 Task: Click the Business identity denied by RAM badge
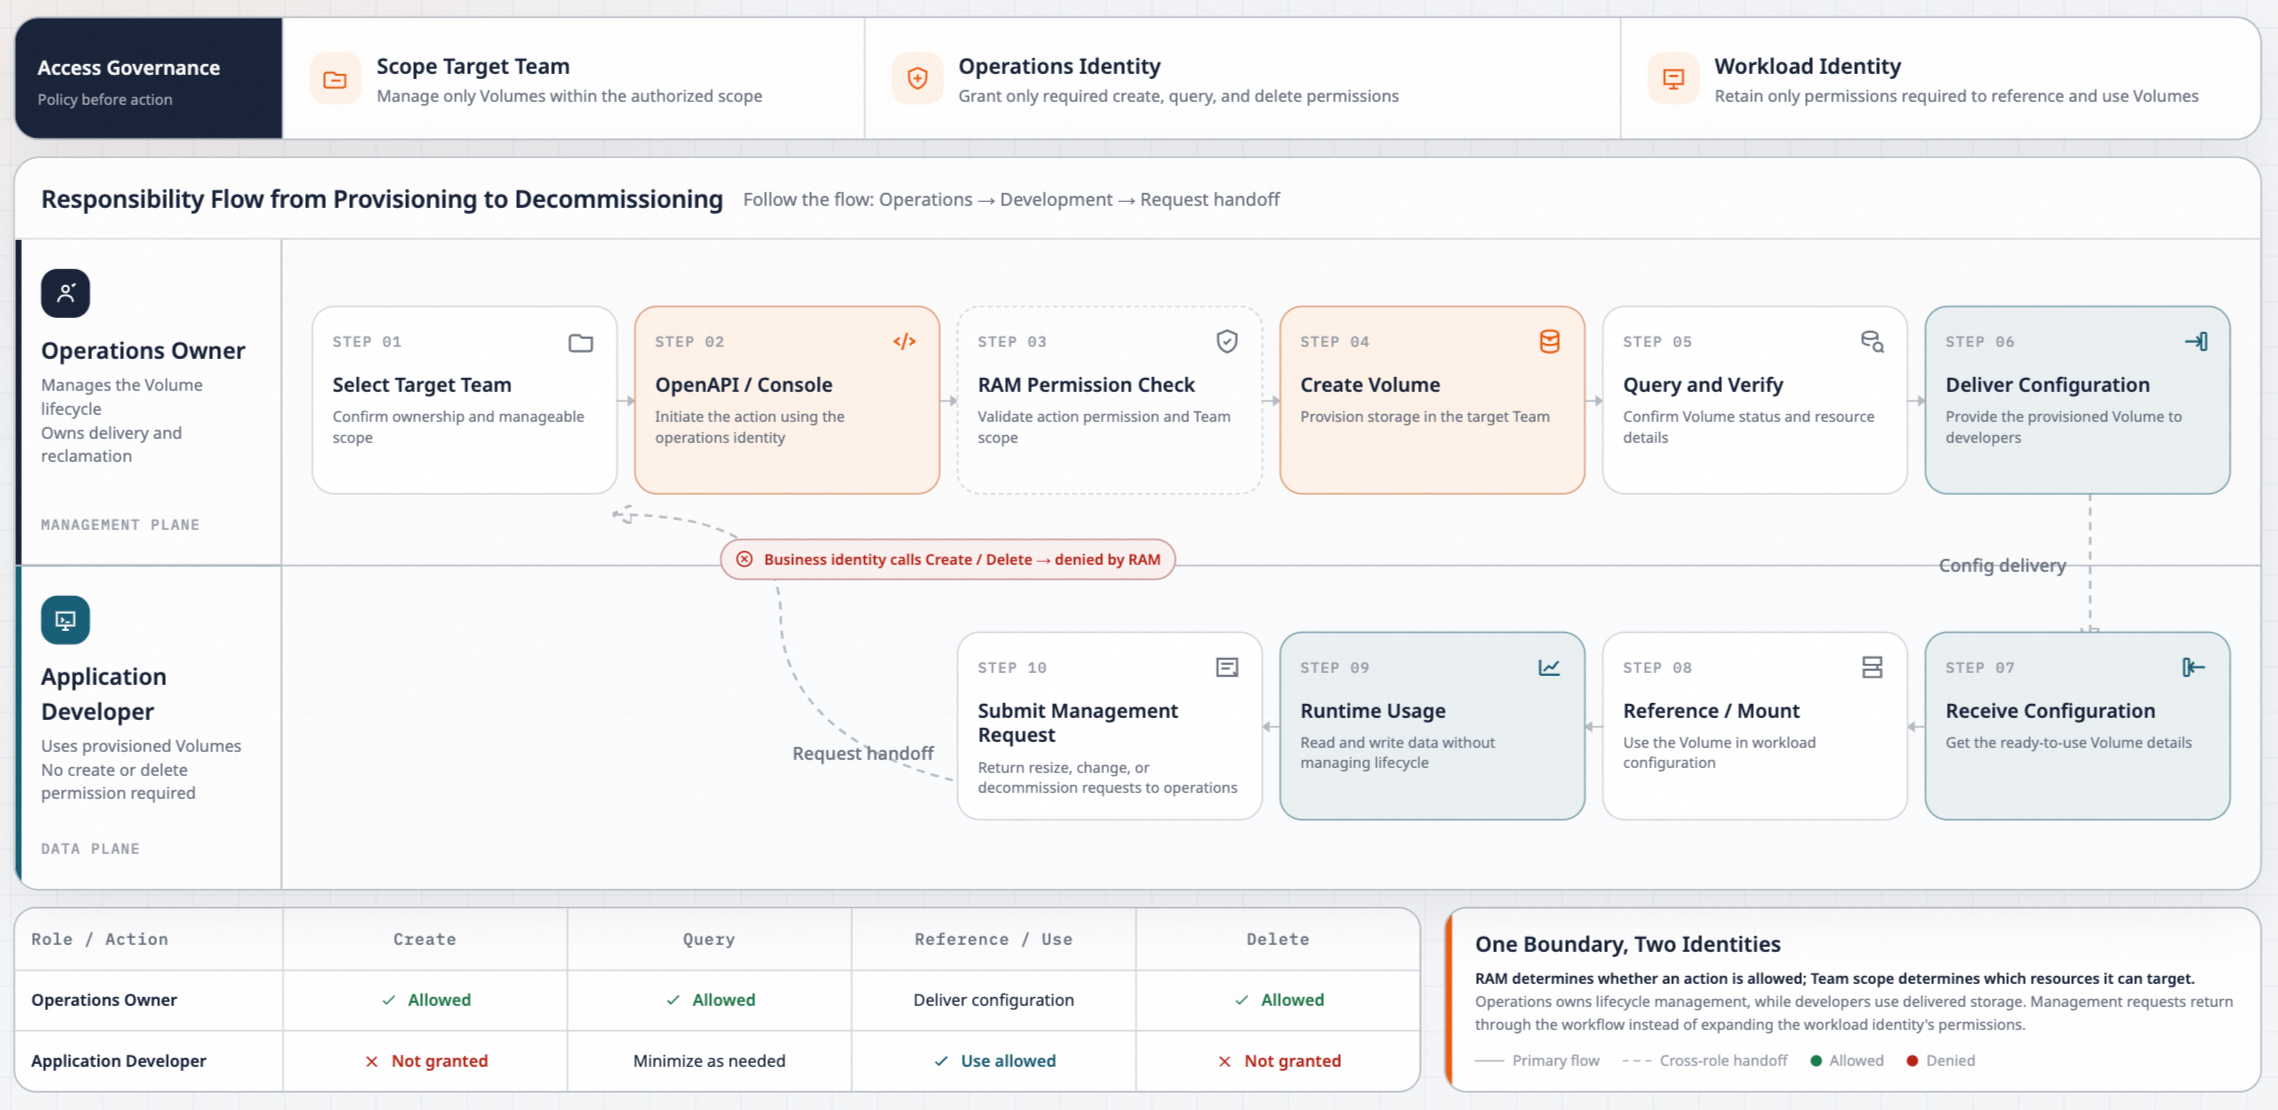[948, 559]
